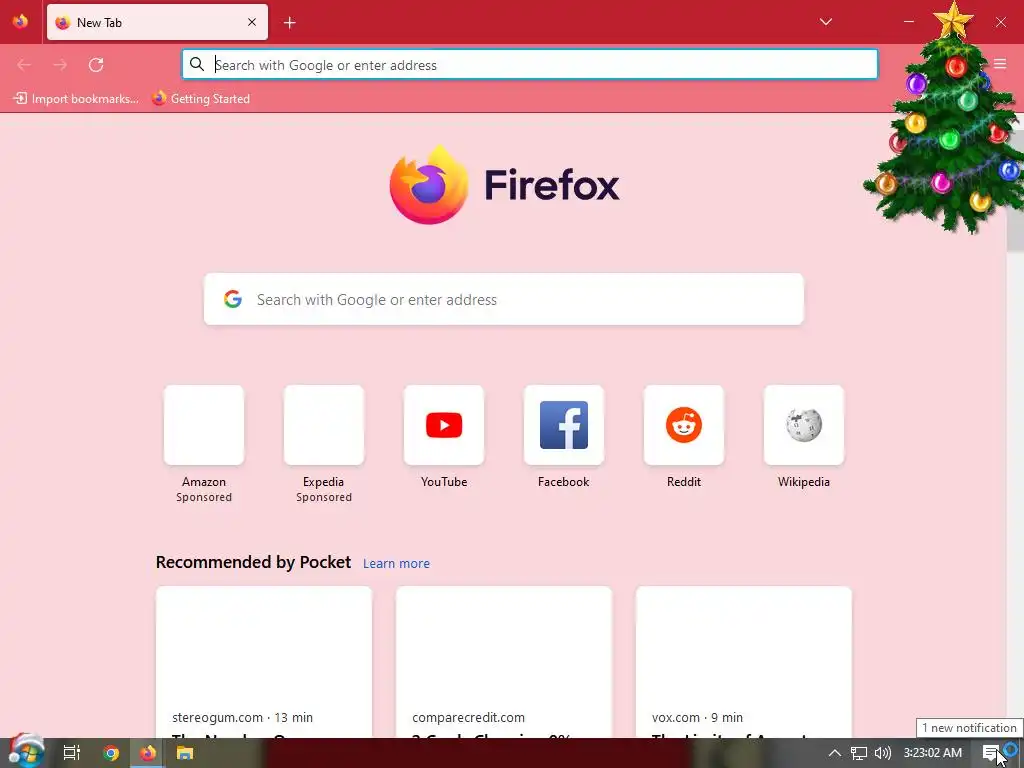The image size is (1024, 768).
Task: Open Getting Started bookmark
Action: click(201, 99)
